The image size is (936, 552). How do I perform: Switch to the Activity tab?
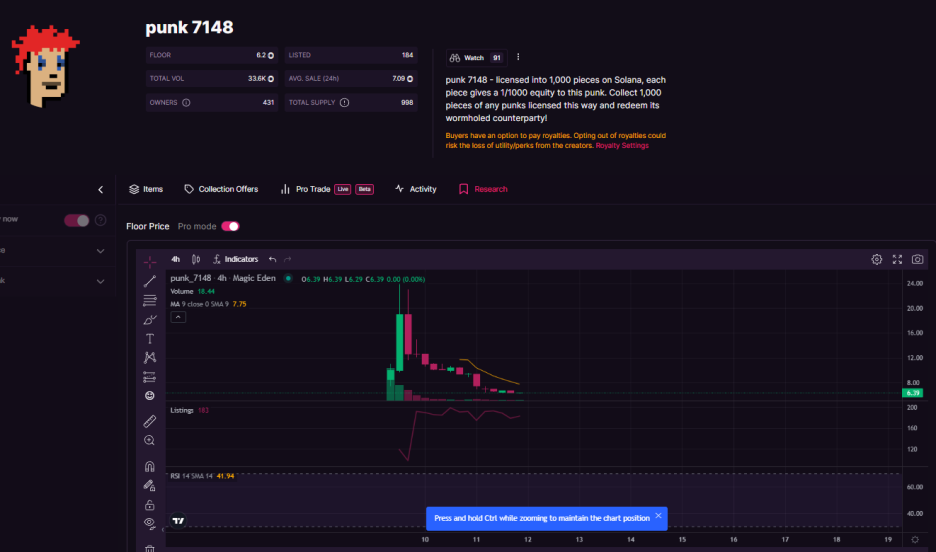pyautogui.click(x=415, y=189)
